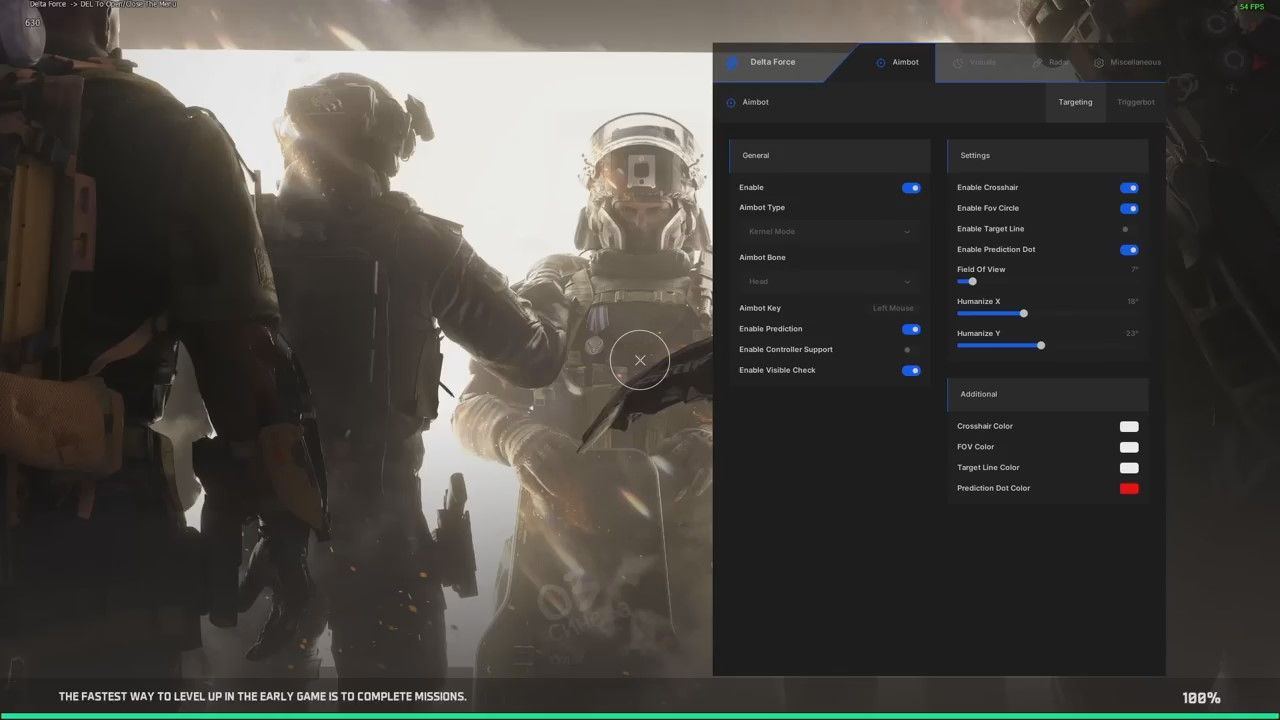Click the Aimbot section header icon
This screenshot has height=720, width=1280.
pyautogui.click(x=731, y=102)
